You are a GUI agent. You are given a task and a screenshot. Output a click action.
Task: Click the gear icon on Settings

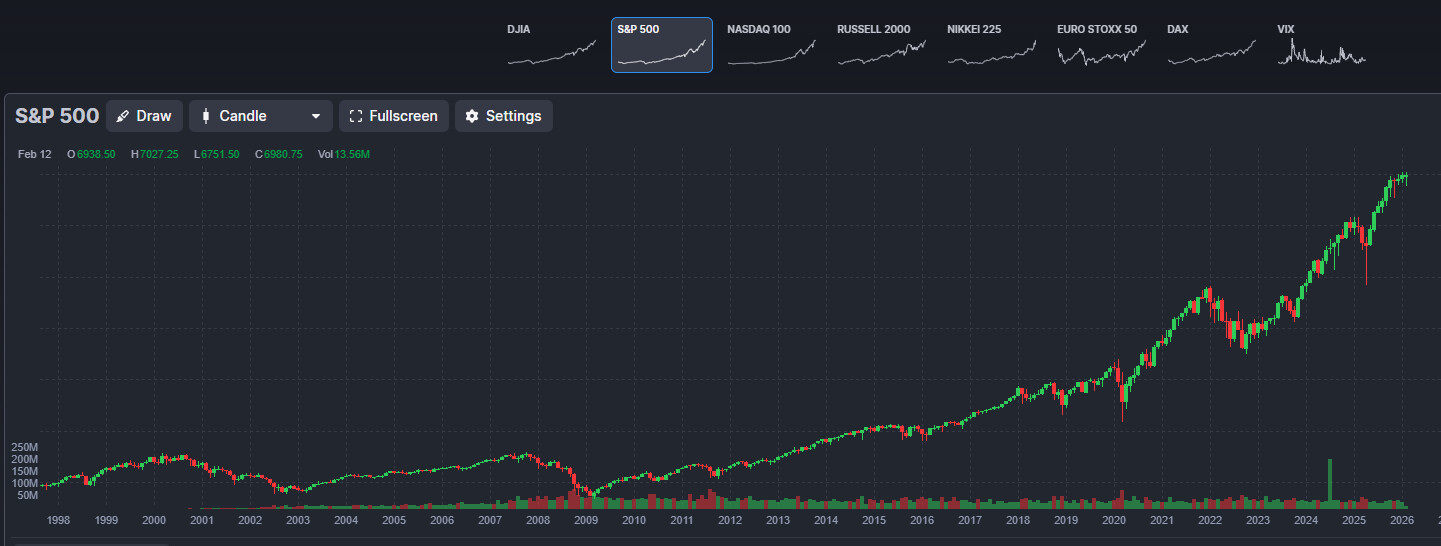pos(472,116)
